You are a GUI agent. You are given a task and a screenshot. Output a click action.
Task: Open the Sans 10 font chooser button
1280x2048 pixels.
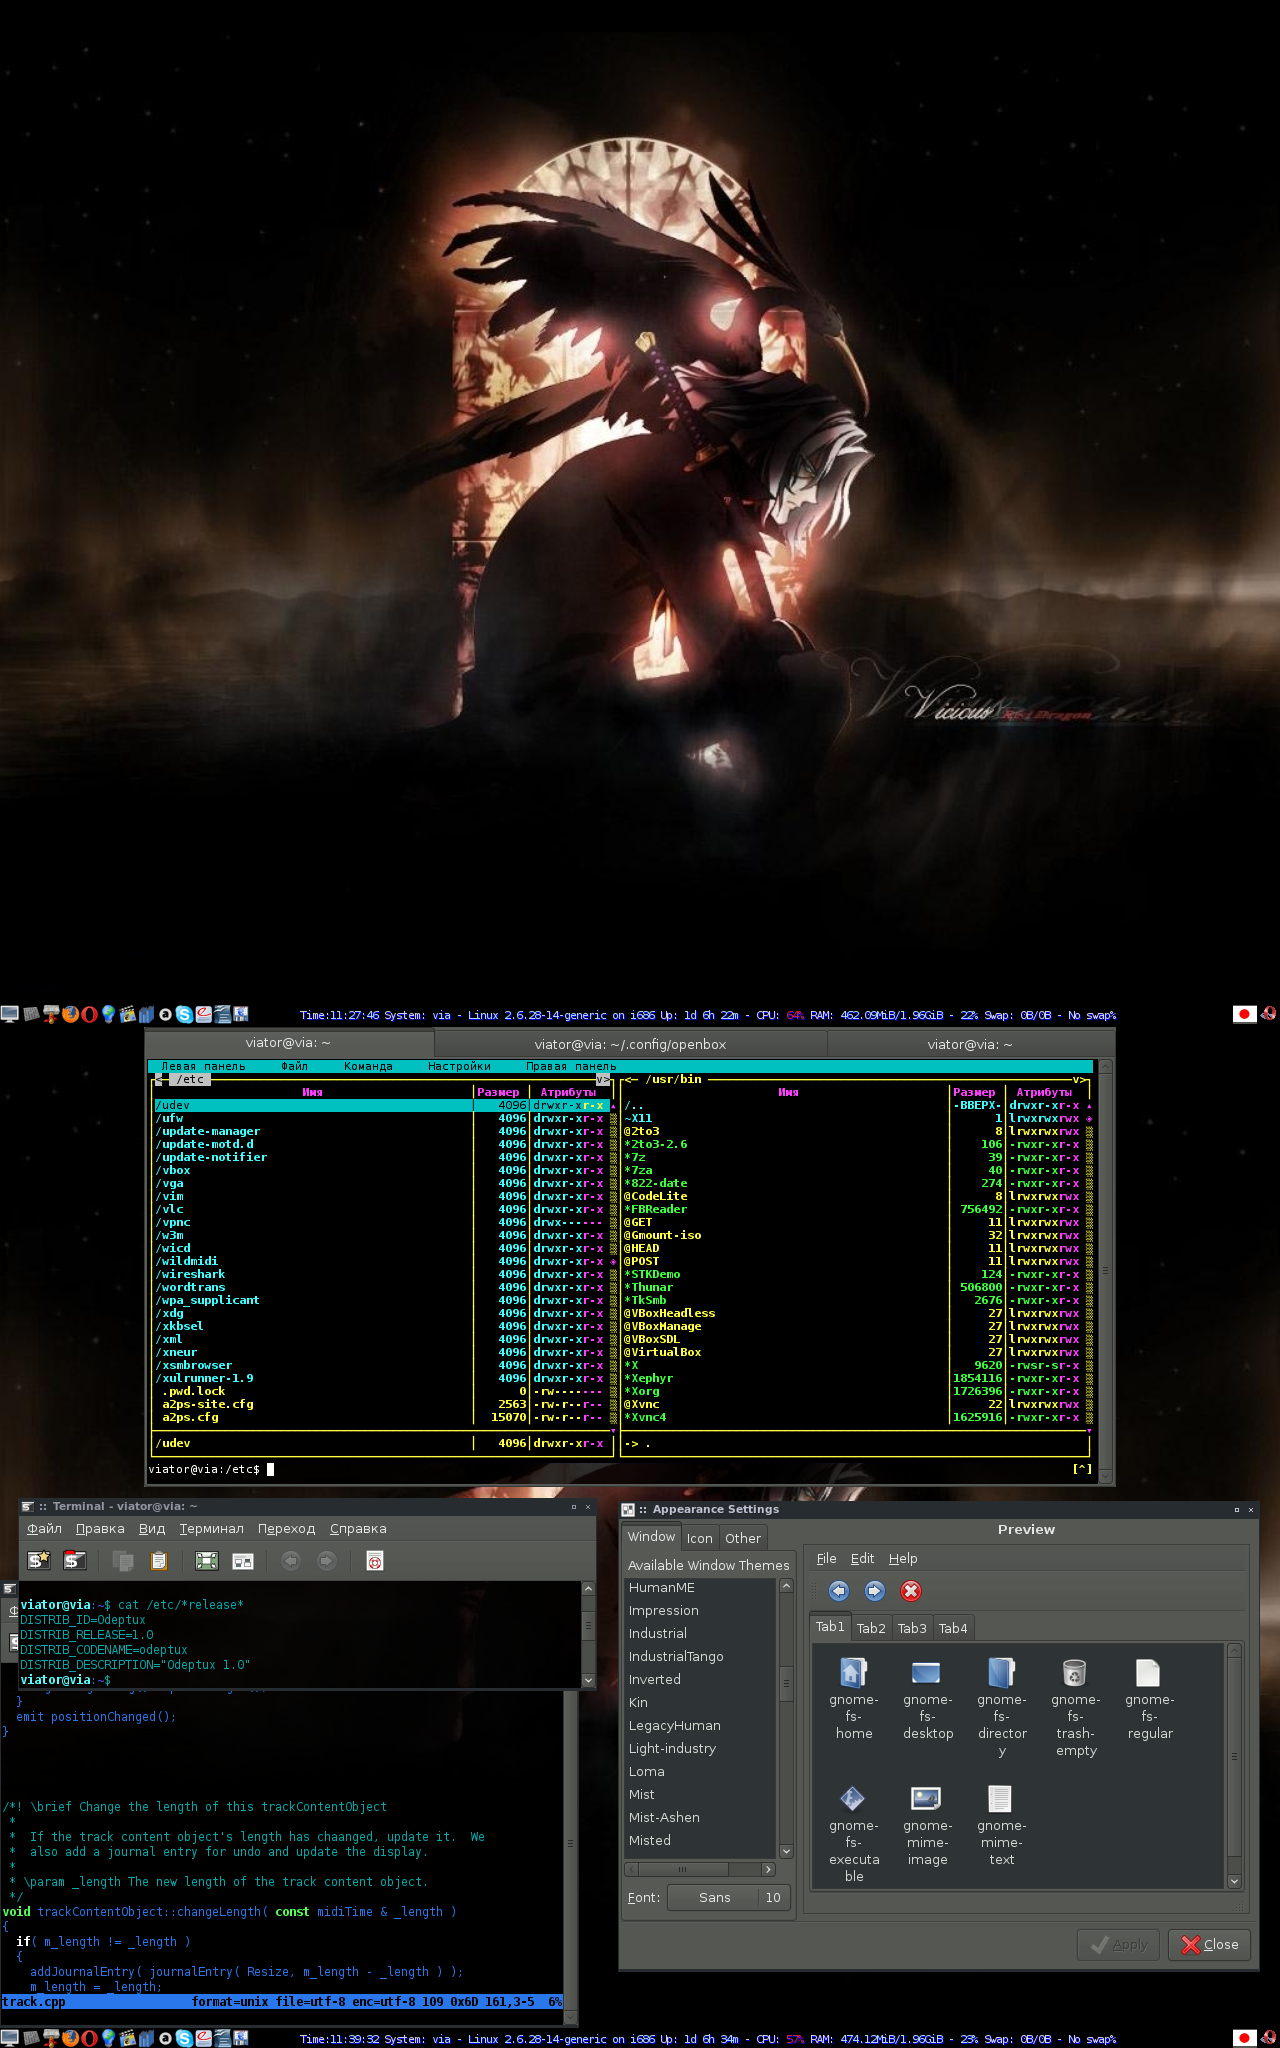pos(729,1897)
